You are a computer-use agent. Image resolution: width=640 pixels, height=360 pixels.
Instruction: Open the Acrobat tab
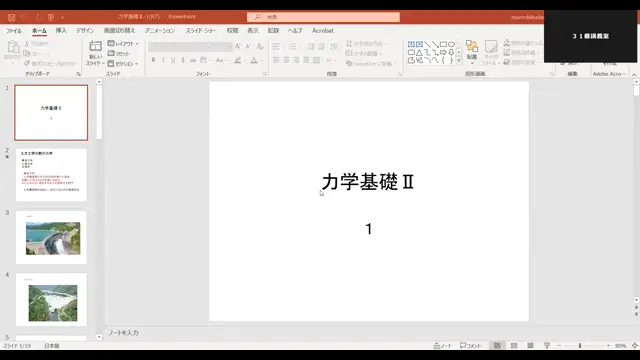(322, 31)
